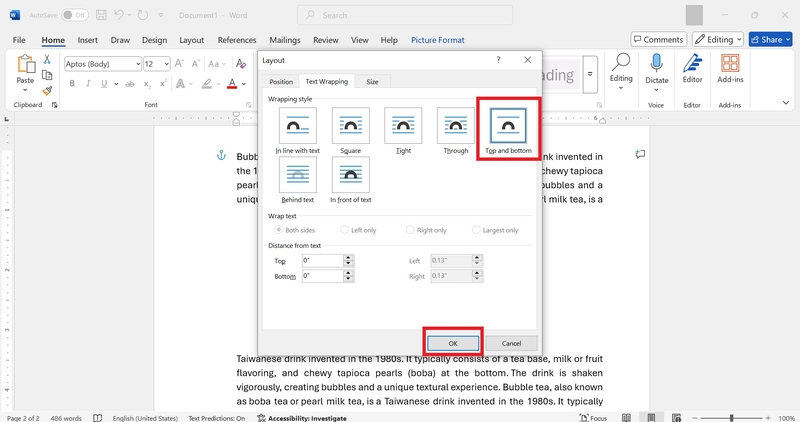Select Behind text wrapping icon
Image resolution: width=800 pixels, height=422 pixels.
(298, 175)
